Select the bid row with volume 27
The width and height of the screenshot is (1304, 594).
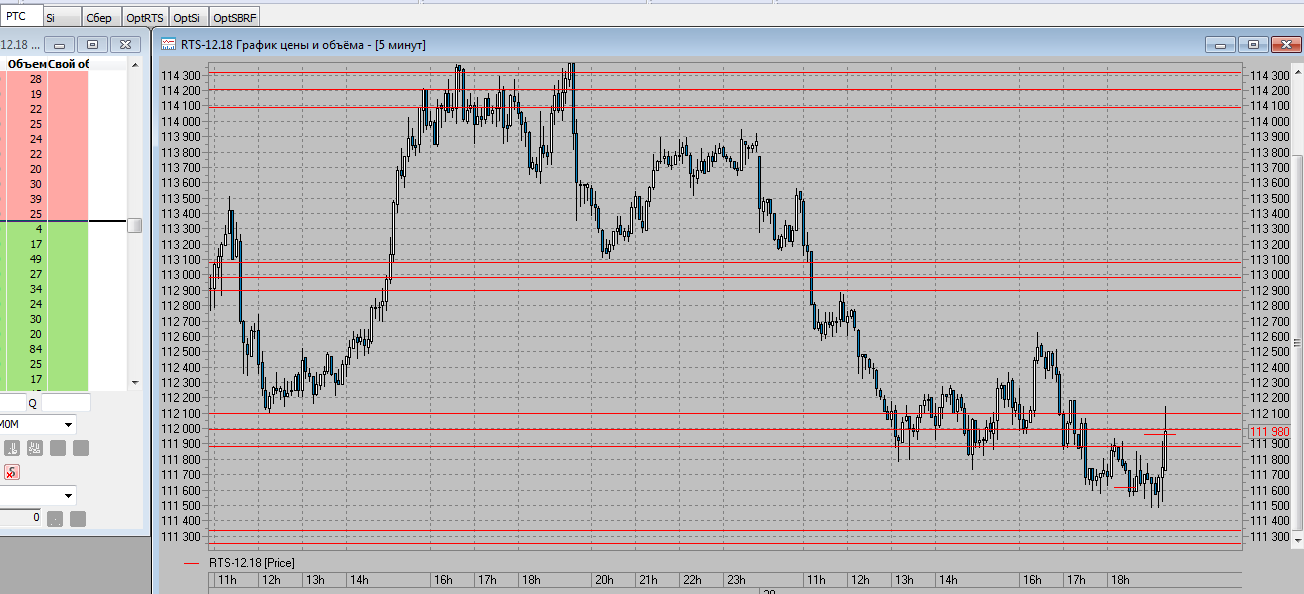45,274
